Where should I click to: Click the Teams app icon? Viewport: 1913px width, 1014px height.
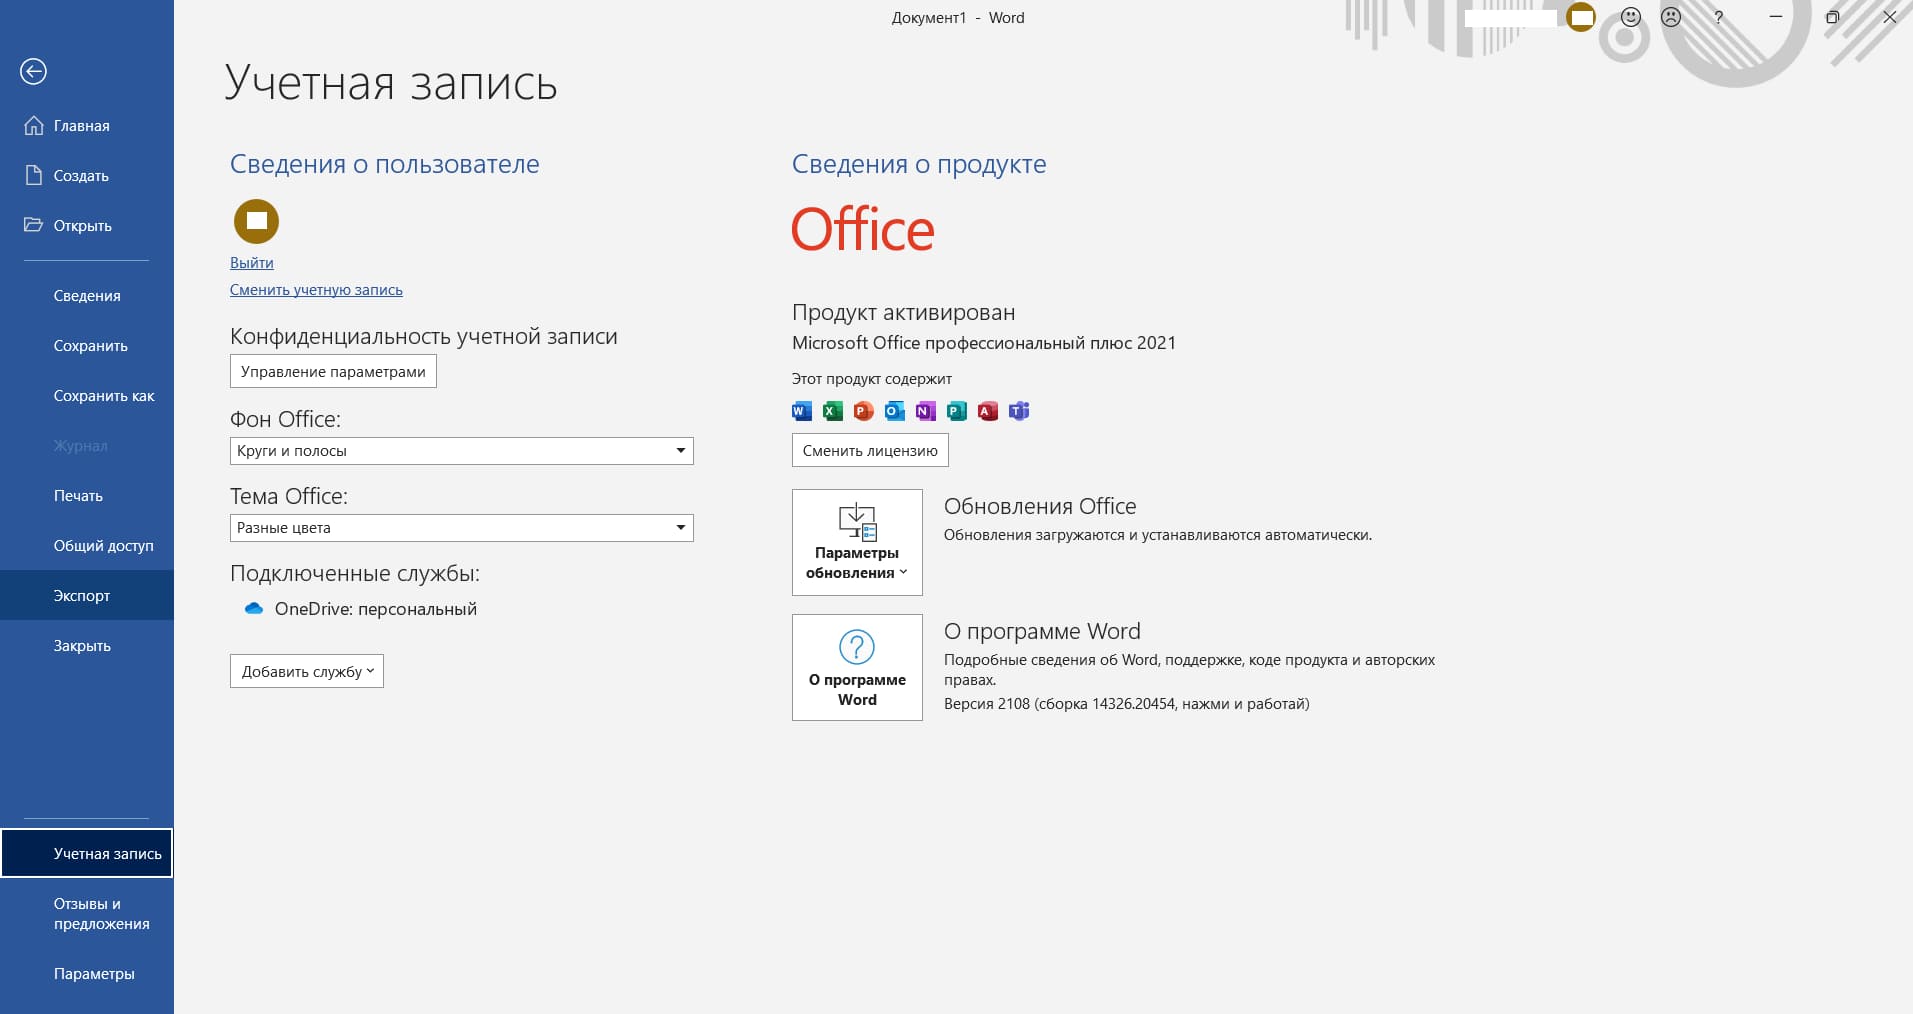pyautogui.click(x=1019, y=411)
